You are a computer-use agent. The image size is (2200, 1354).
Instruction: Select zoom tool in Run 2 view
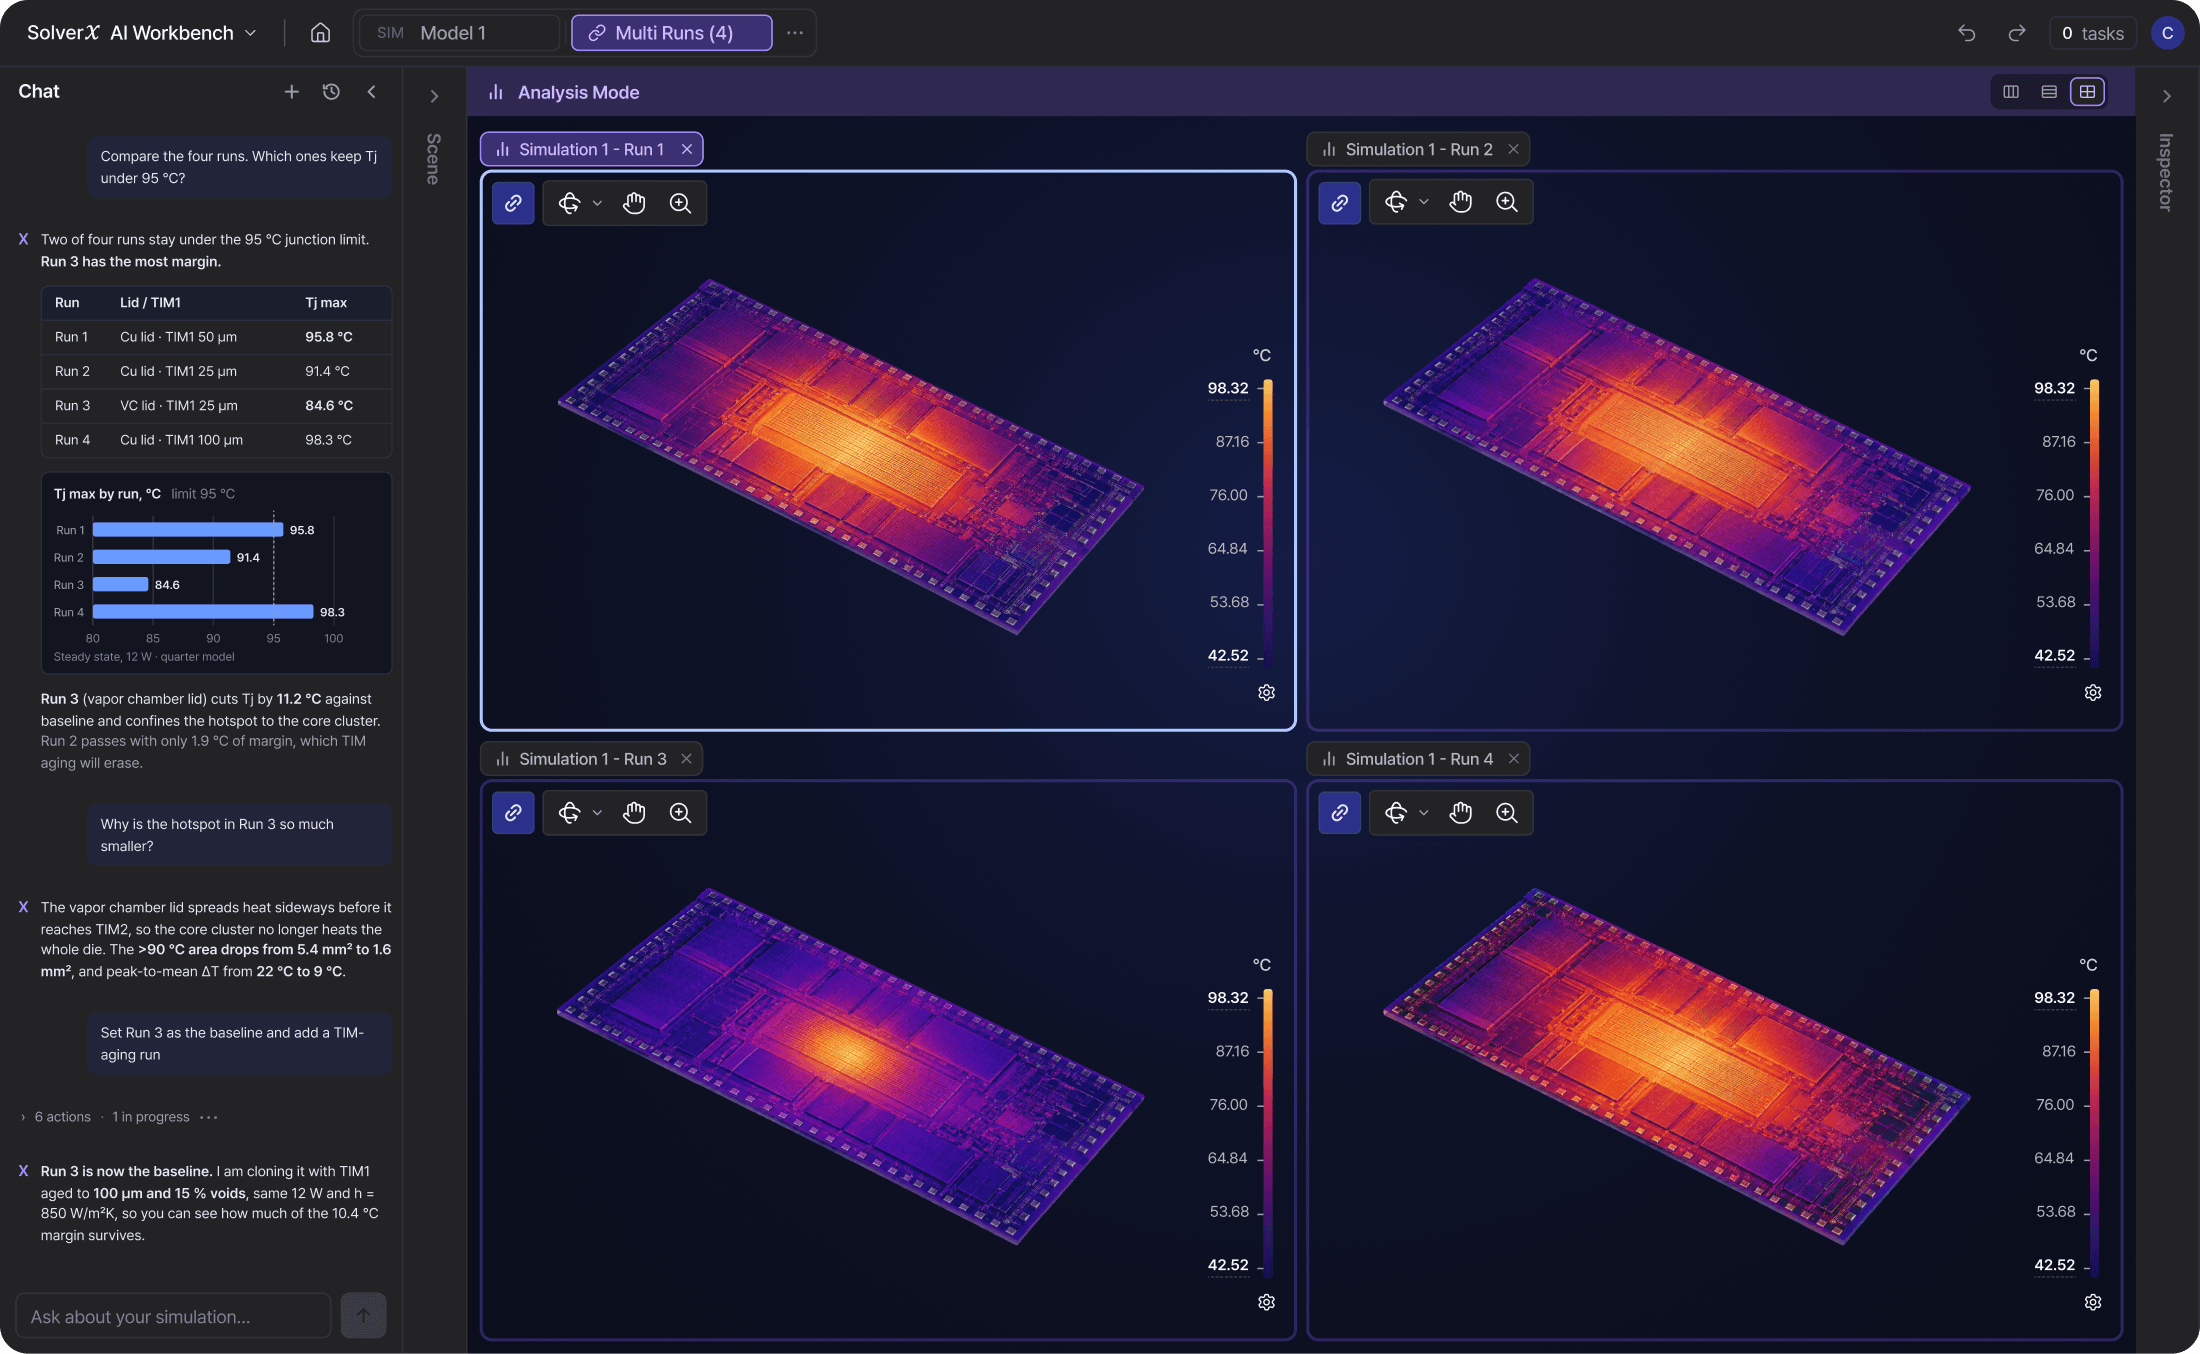point(1507,203)
